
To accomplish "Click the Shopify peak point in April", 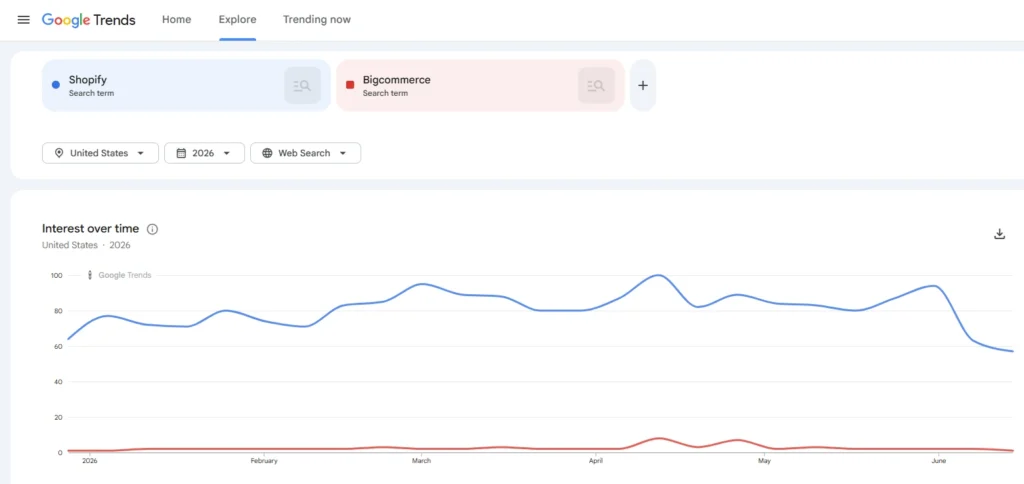I will [658, 275].
